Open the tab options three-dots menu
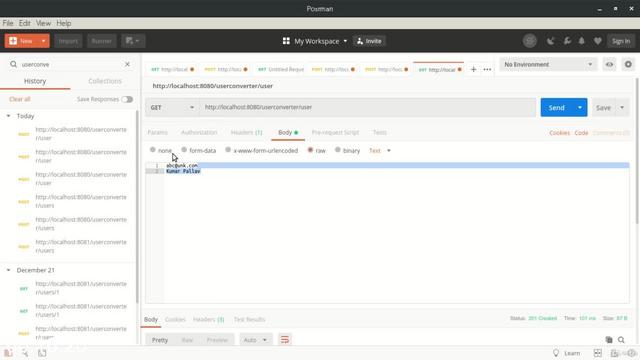Image resolution: width=640 pixels, height=360 pixels. tap(487, 69)
